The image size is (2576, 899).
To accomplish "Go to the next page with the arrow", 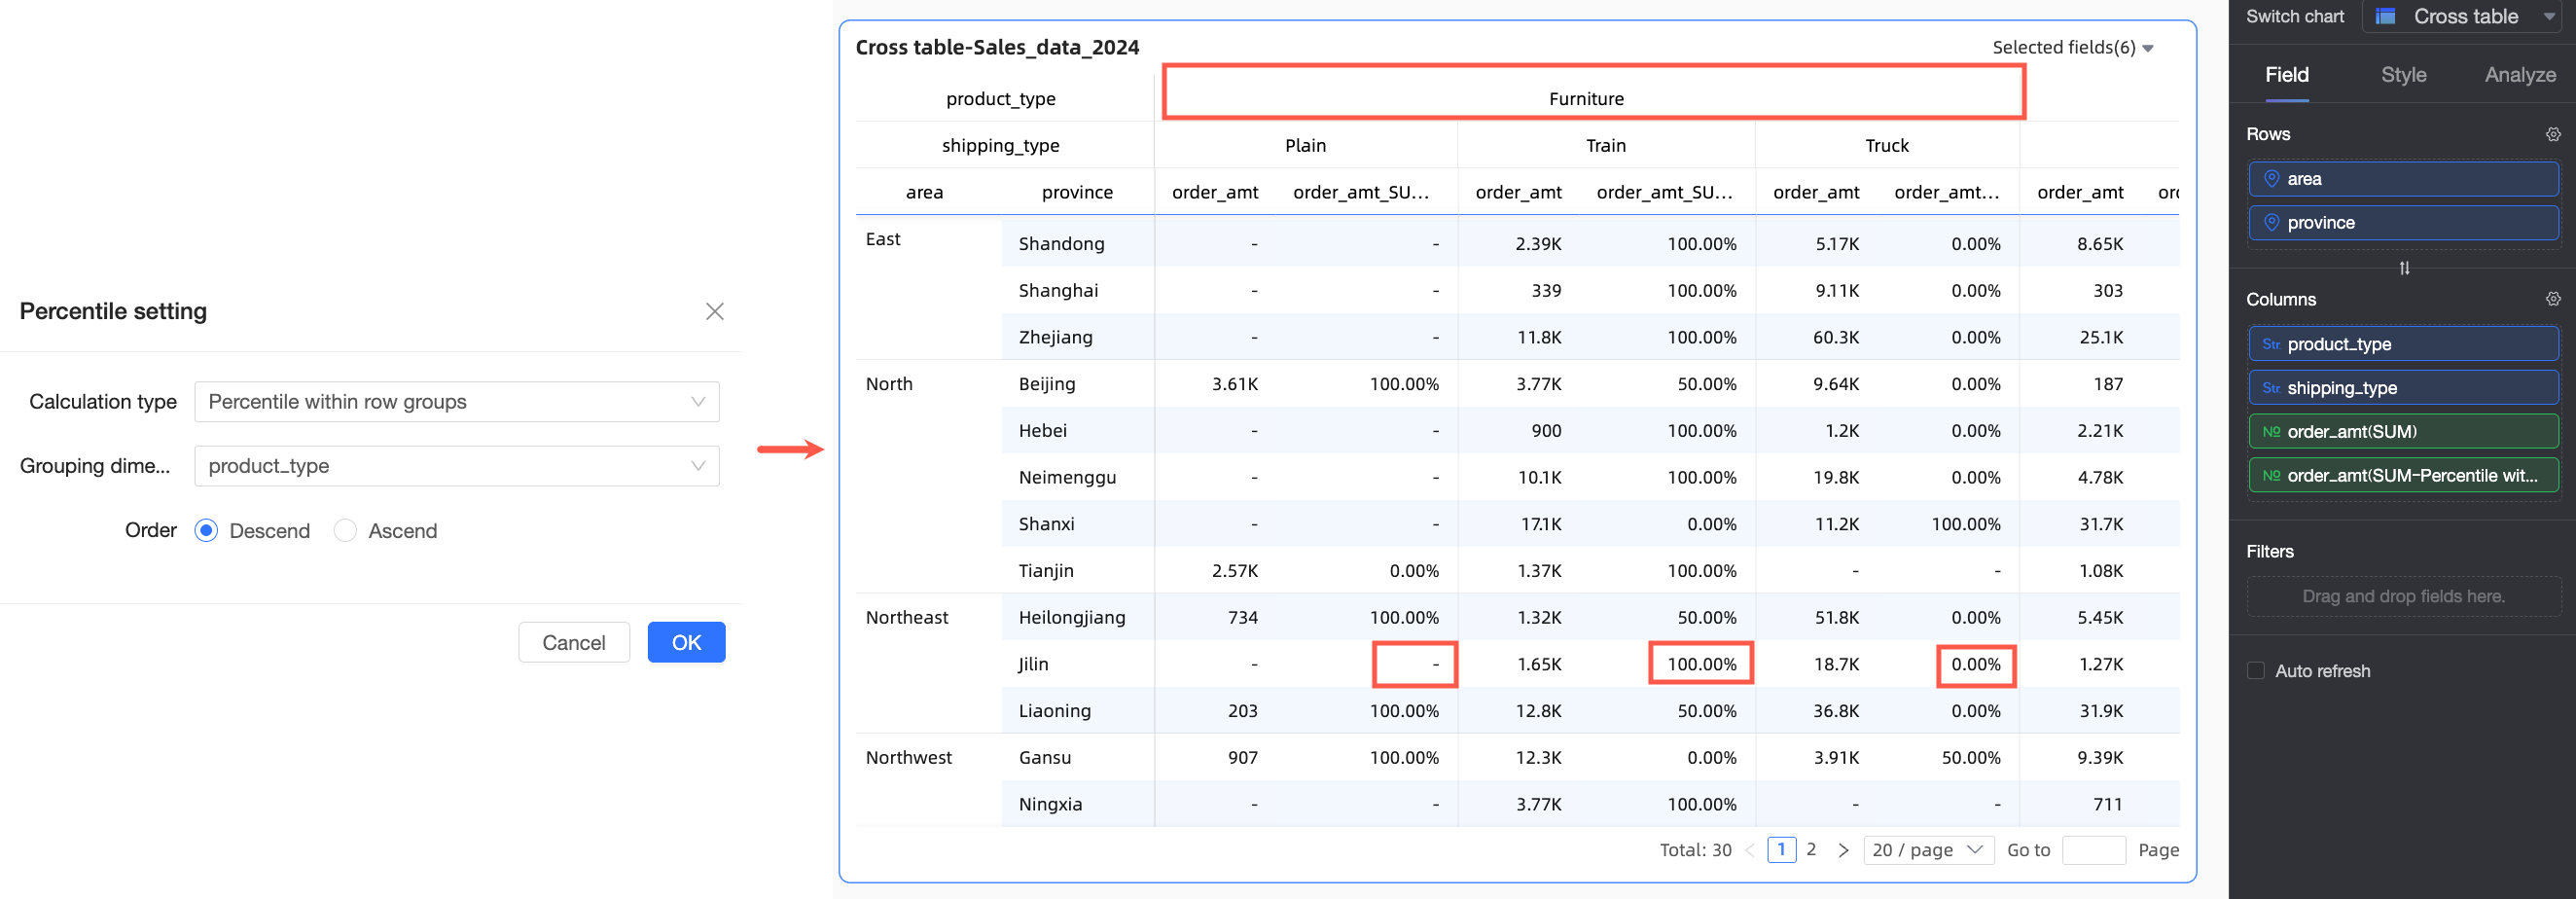I will (x=1843, y=850).
